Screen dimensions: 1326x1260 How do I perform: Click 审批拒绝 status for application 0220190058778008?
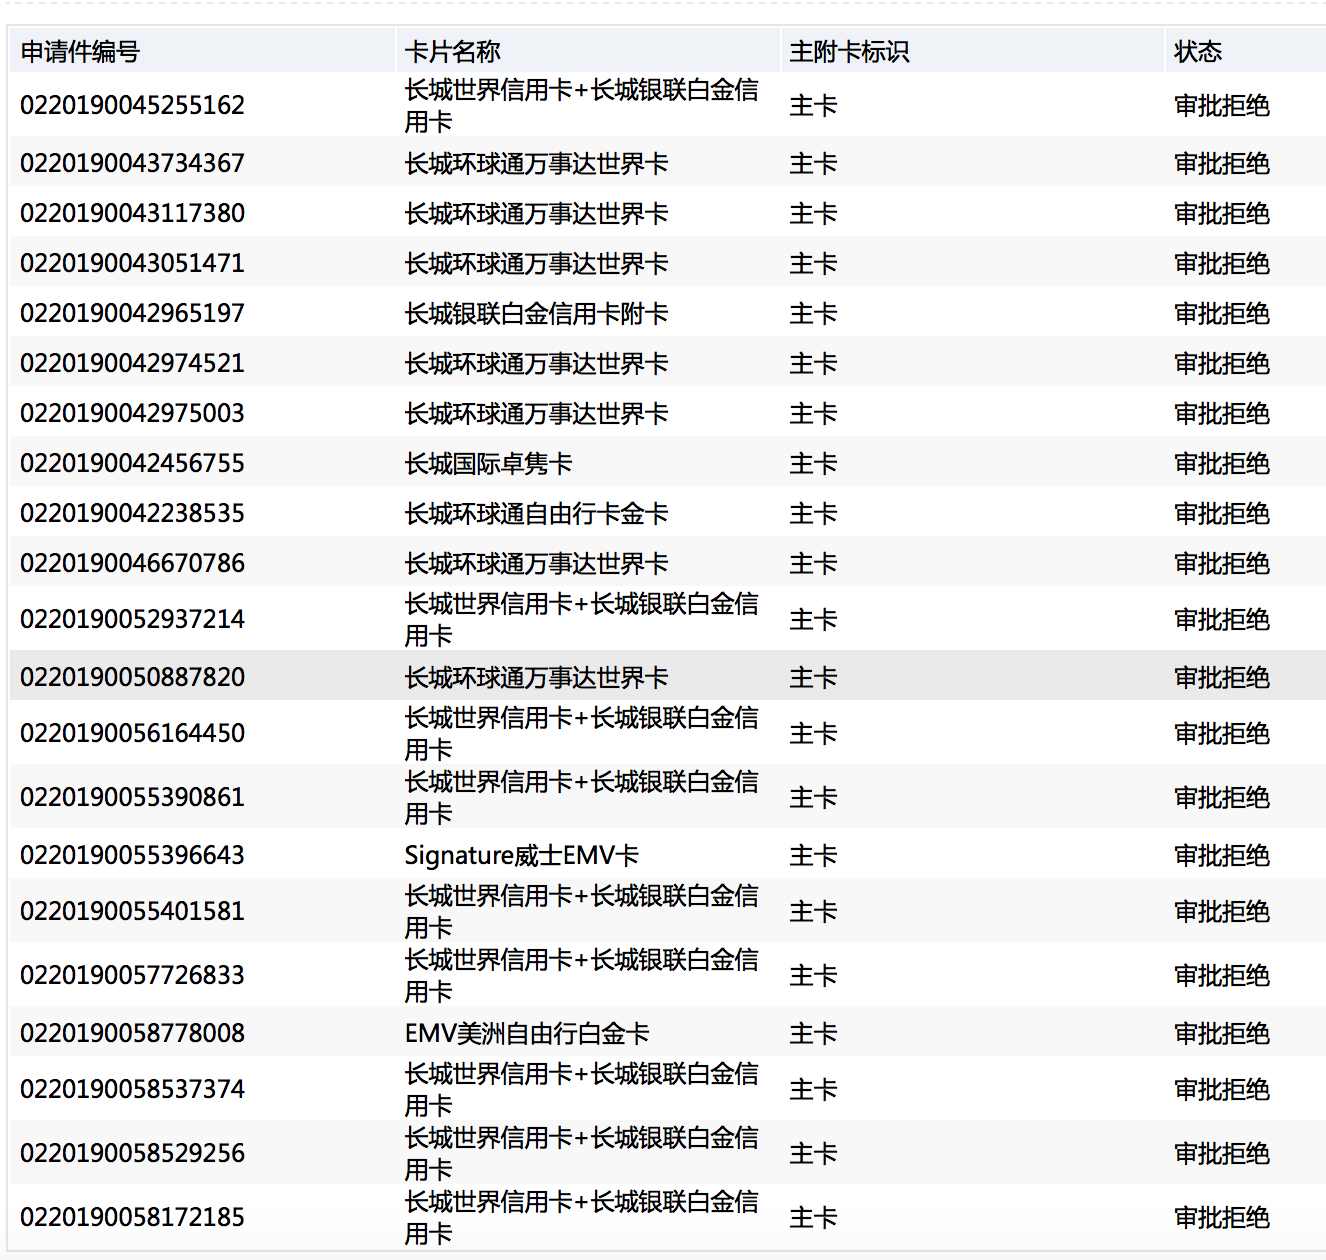pos(1221,1033)
